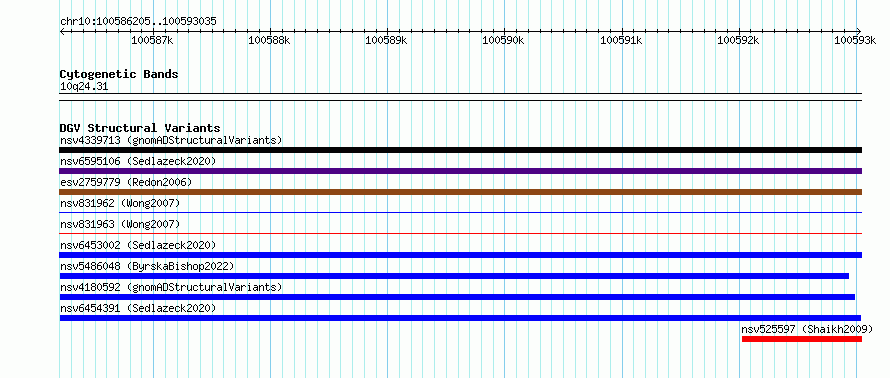This screenshot has width=890, height=378.
Task: Click the blue nsv5486048 variant bar
Action: pos(454,276)
